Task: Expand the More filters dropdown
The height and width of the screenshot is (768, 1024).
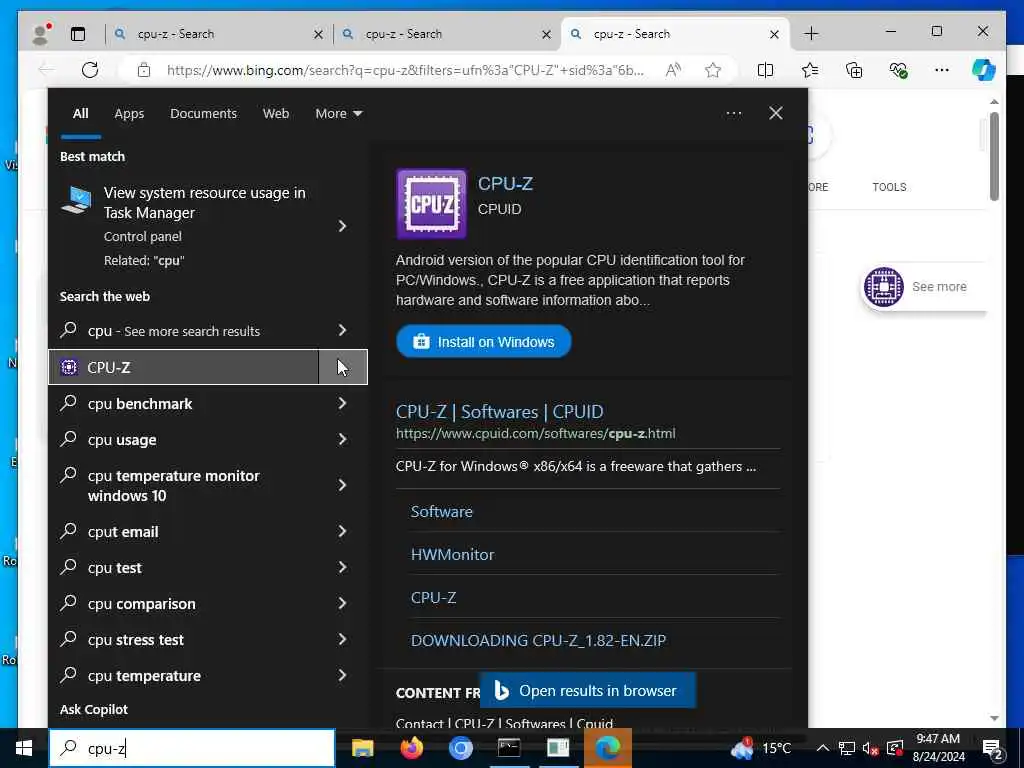Action: tap(338, 114)
